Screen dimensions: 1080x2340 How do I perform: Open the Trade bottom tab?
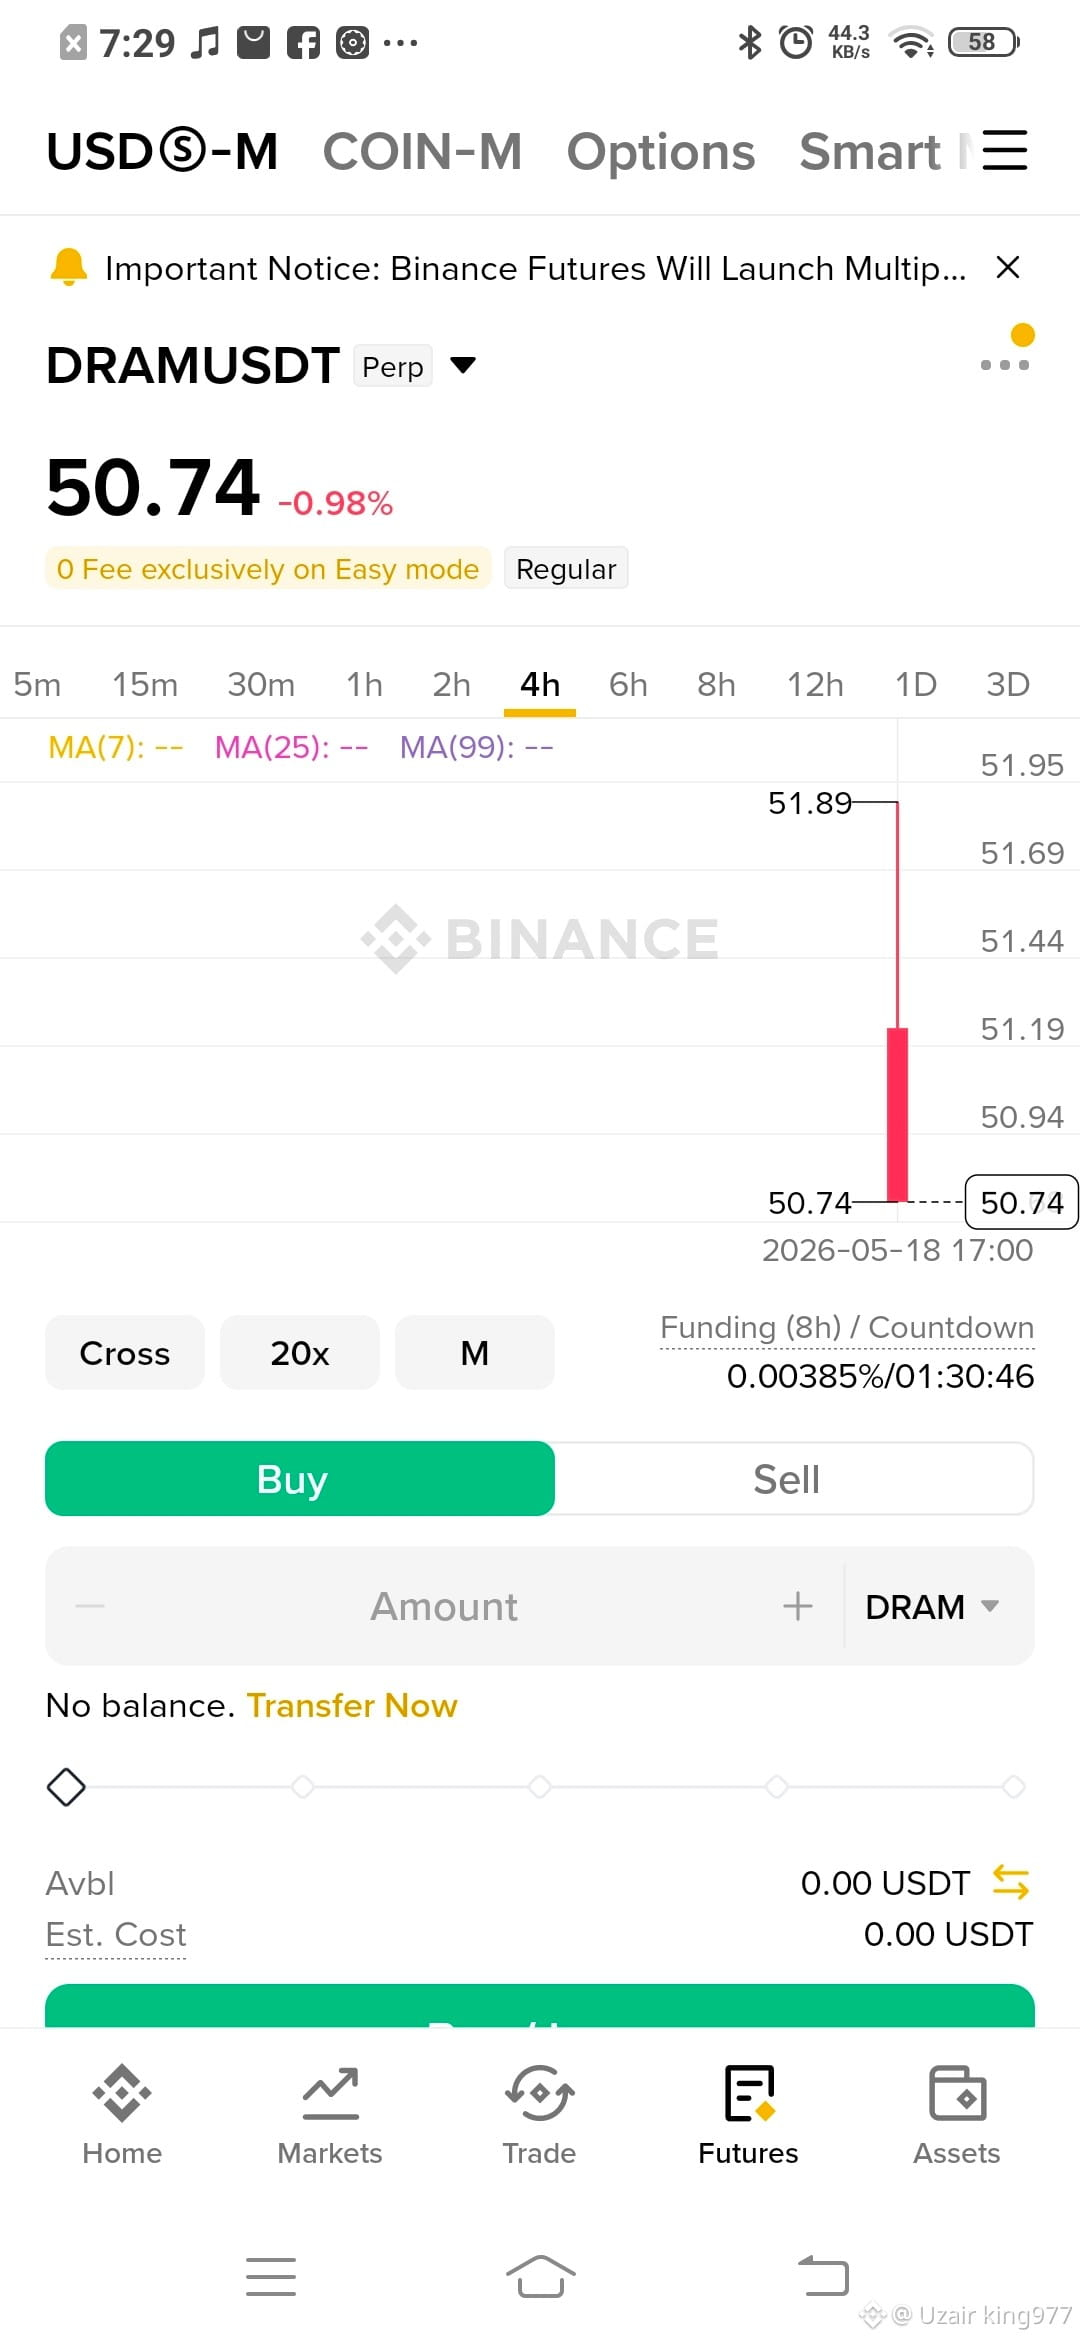[x=539, y=2114]
